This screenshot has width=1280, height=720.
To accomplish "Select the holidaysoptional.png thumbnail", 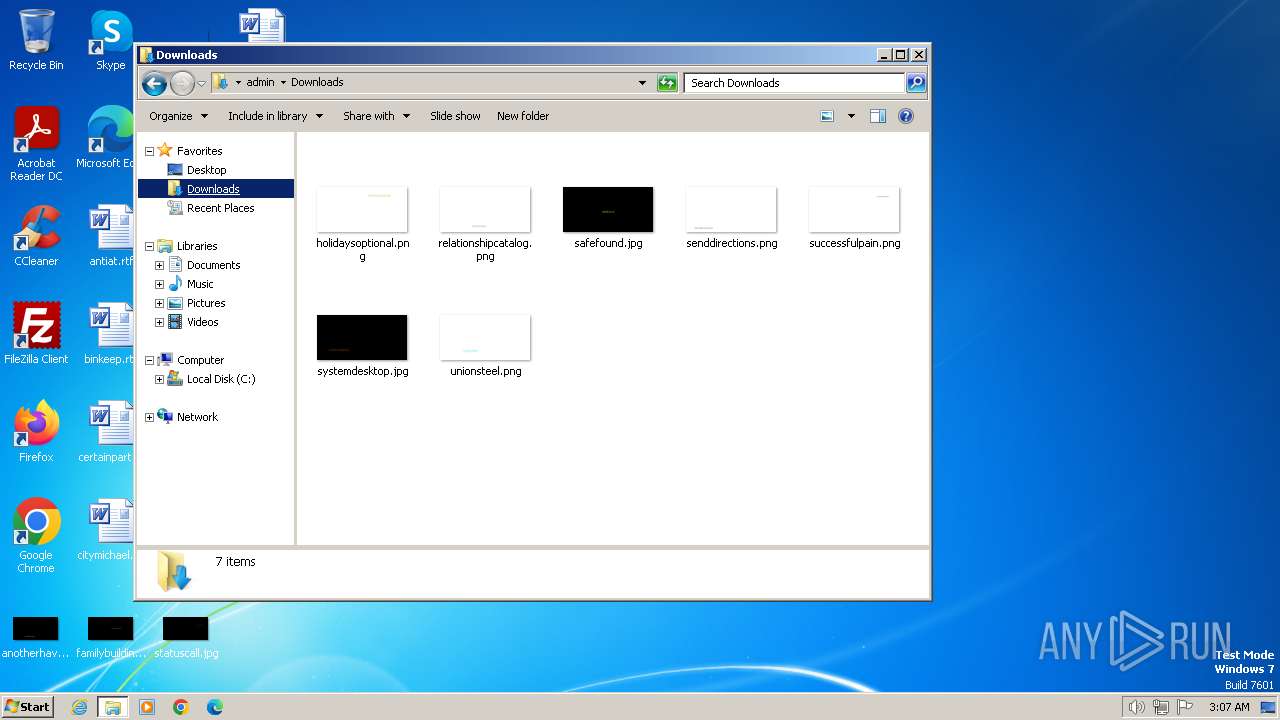I will click(x=362, y=210).
